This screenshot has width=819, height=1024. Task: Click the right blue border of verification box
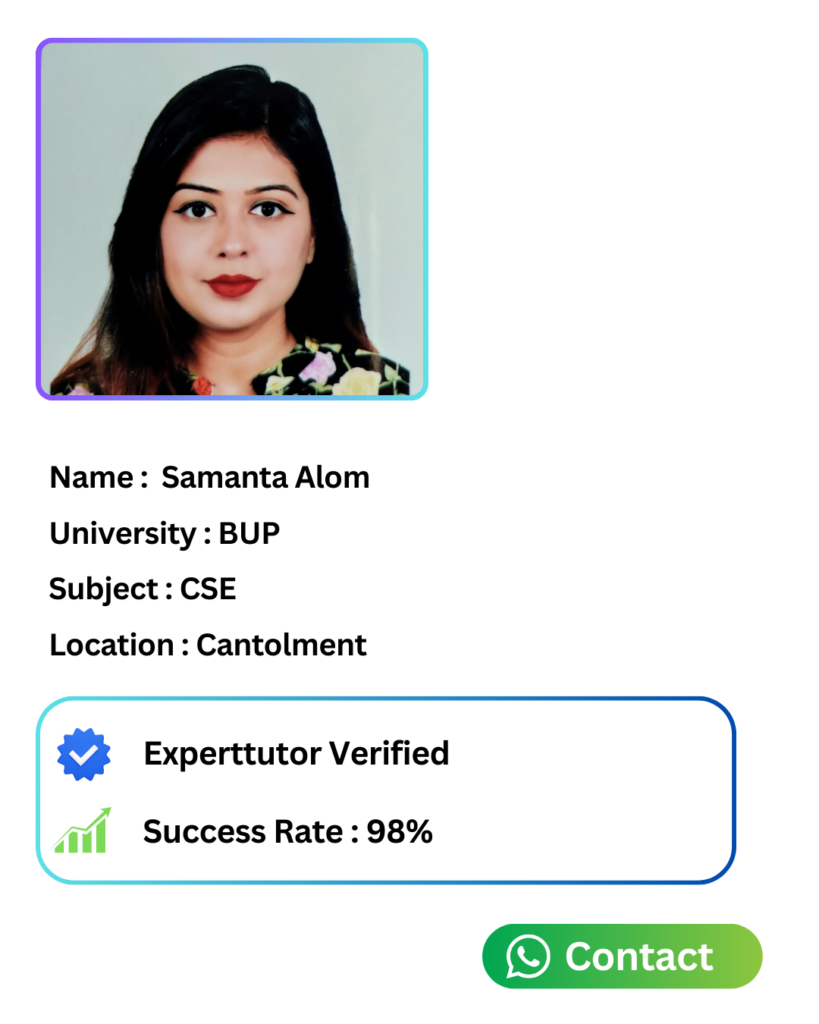[733, 790]
